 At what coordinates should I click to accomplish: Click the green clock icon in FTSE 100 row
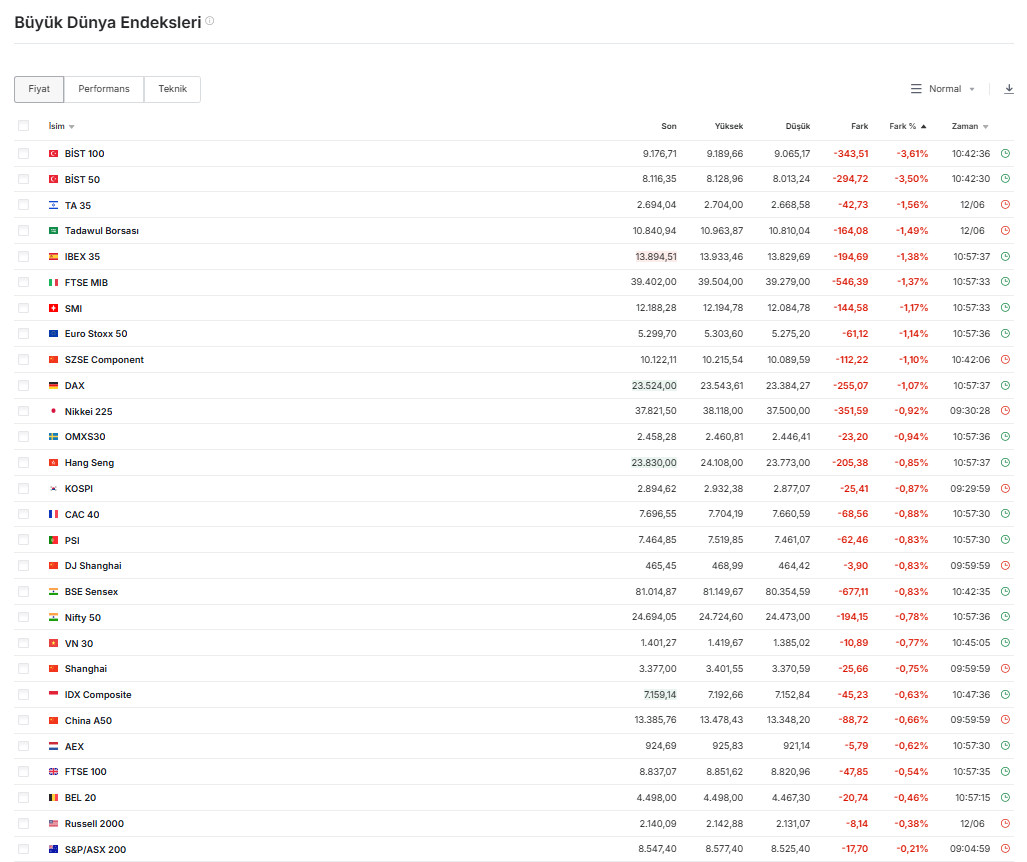pos(1005,772)
